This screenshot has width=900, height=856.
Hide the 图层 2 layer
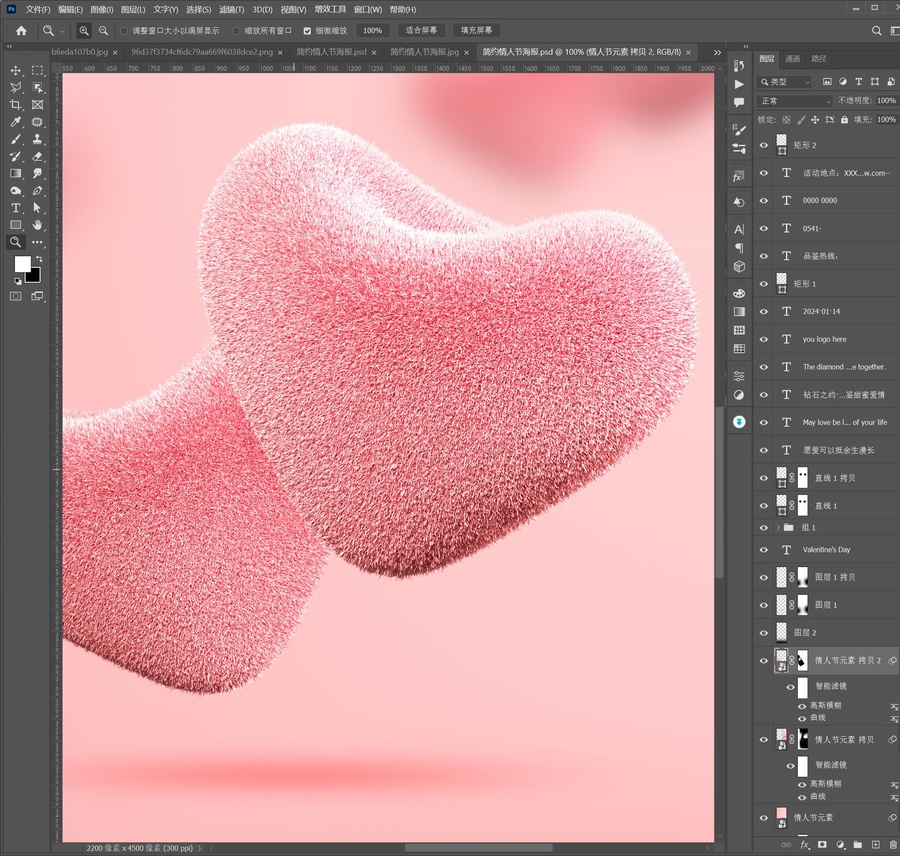764,633
